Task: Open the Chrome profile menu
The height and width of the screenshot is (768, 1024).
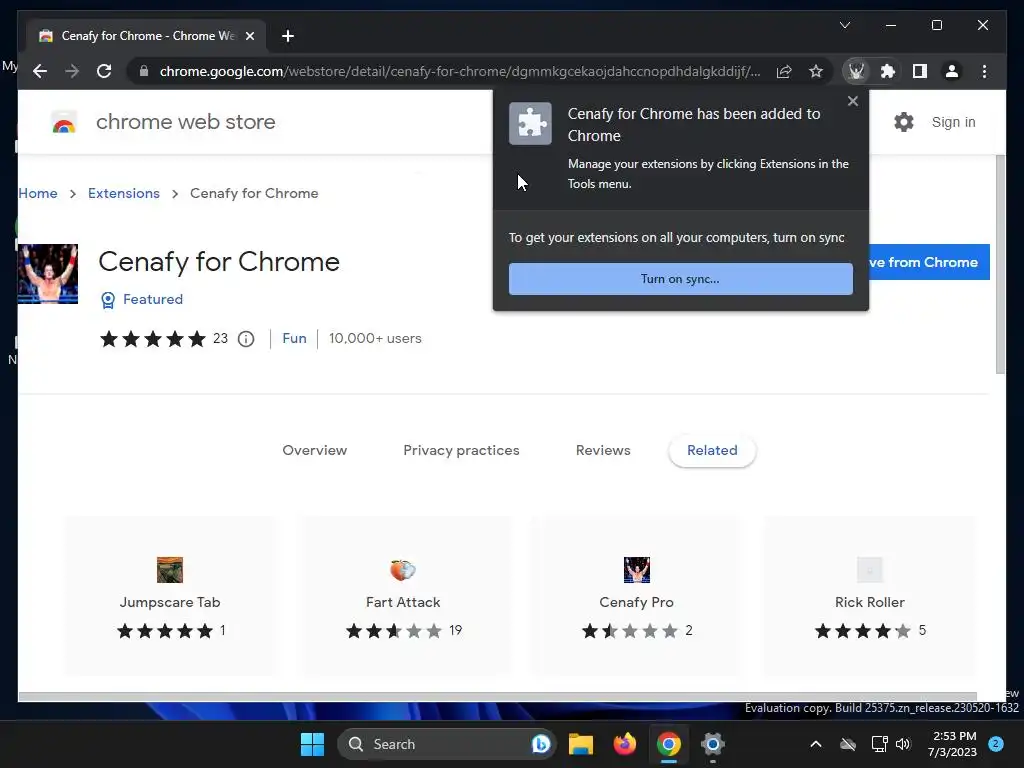Action: click(x=952, y=71)
